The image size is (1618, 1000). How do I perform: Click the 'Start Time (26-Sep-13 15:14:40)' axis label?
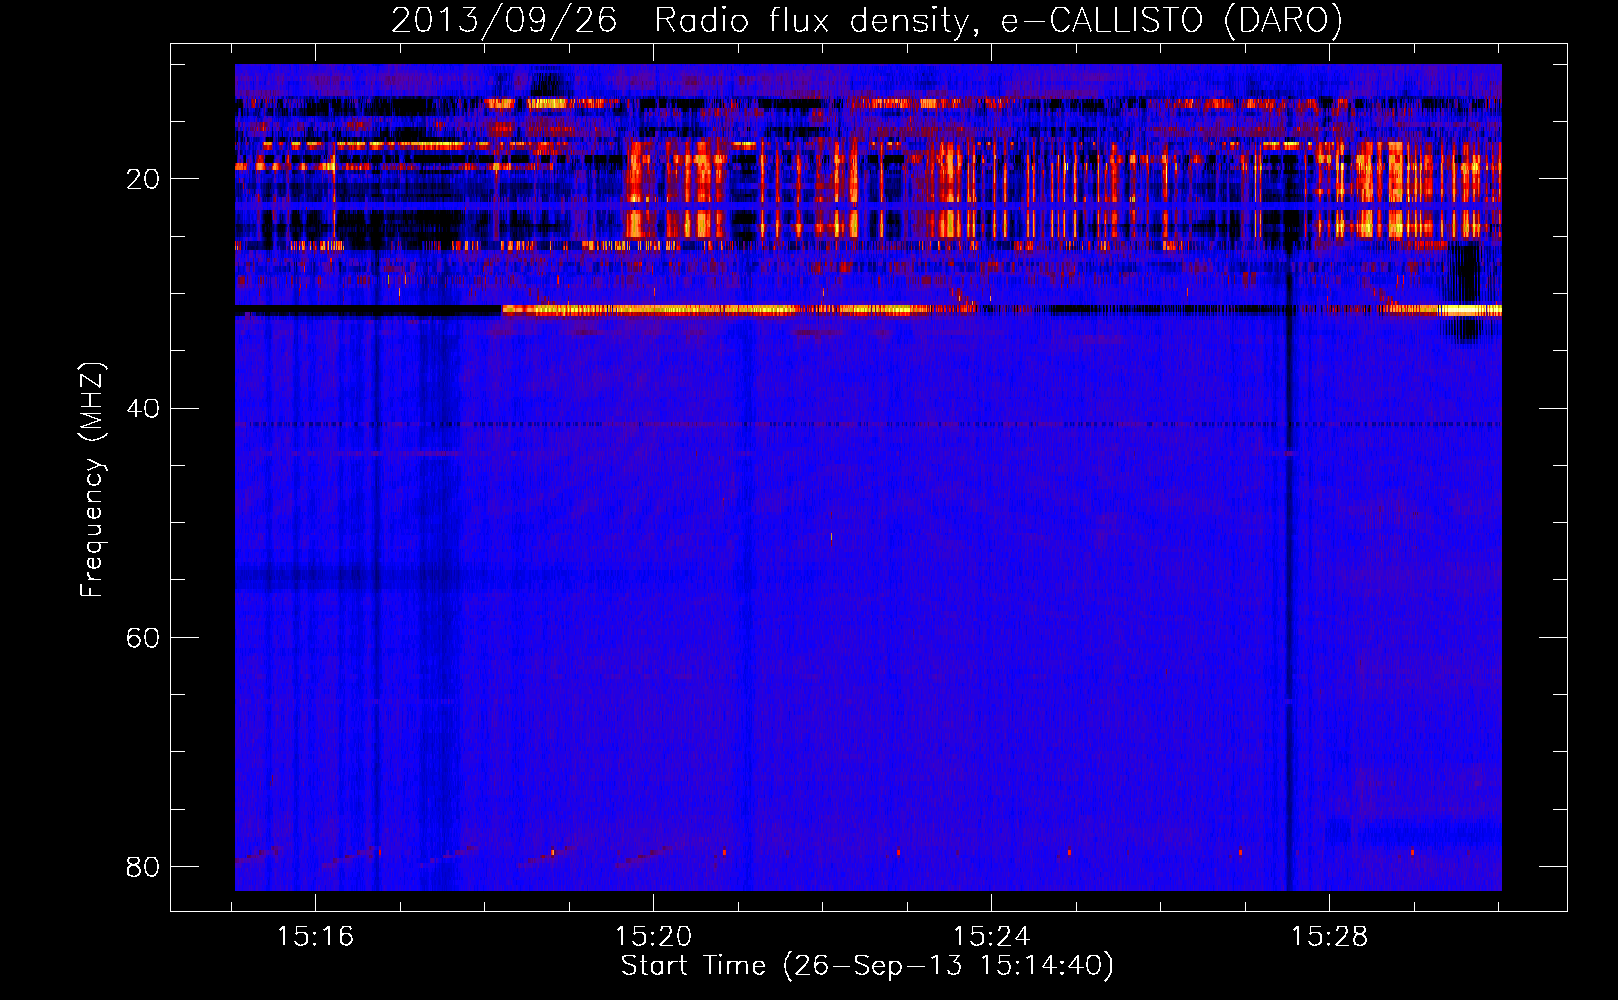tap(867, 966)
